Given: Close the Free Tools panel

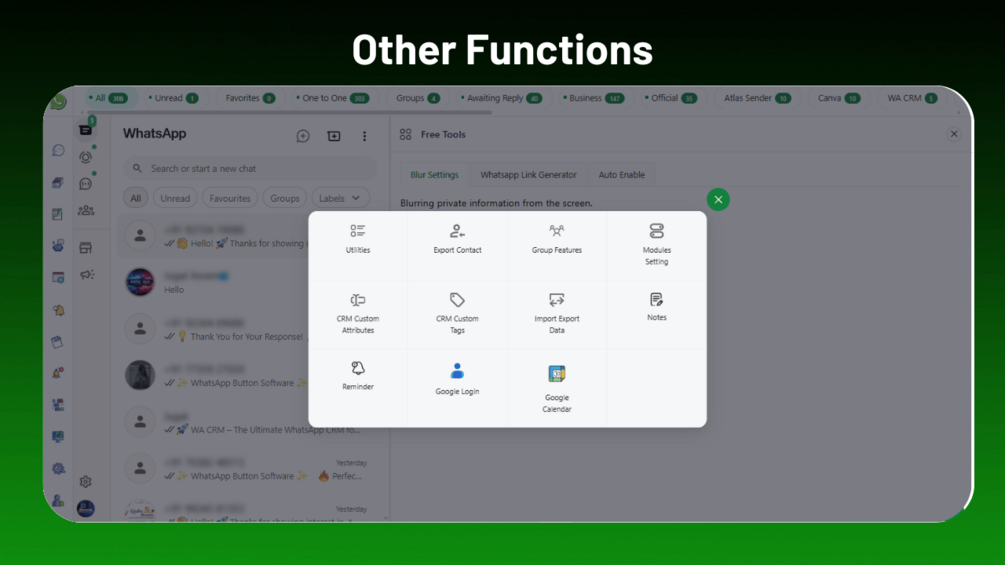Looking at the screenshot, I should 954,134.
